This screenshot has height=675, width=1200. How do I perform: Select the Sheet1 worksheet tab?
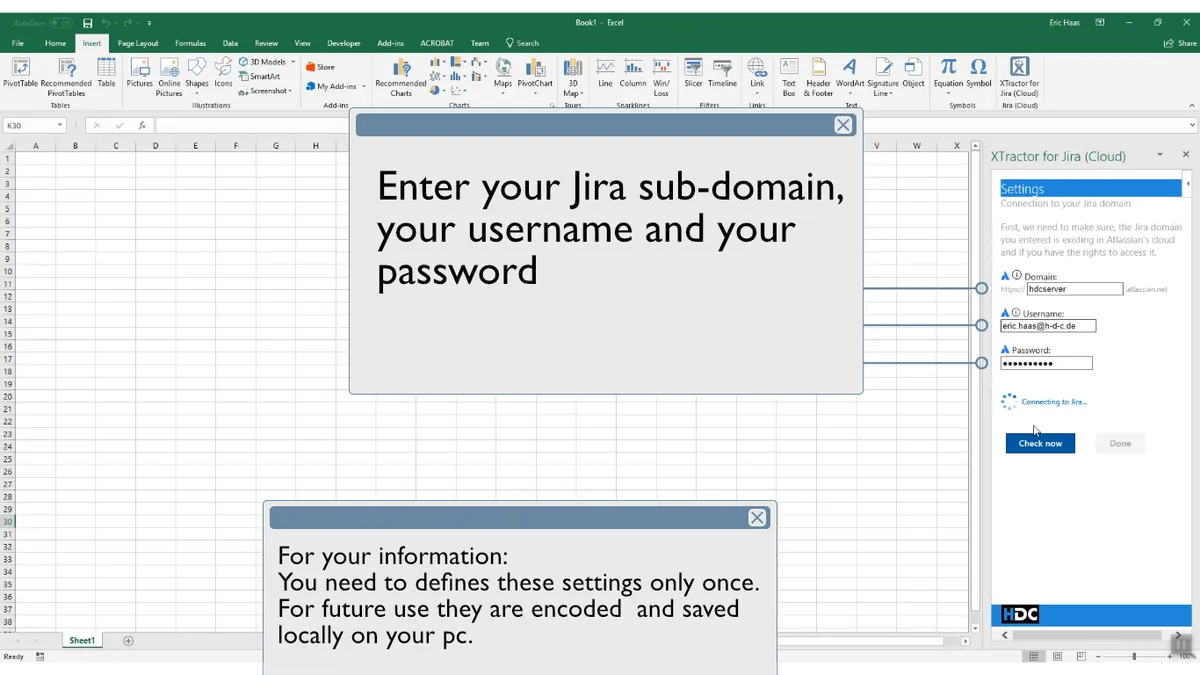click(82, 640)
